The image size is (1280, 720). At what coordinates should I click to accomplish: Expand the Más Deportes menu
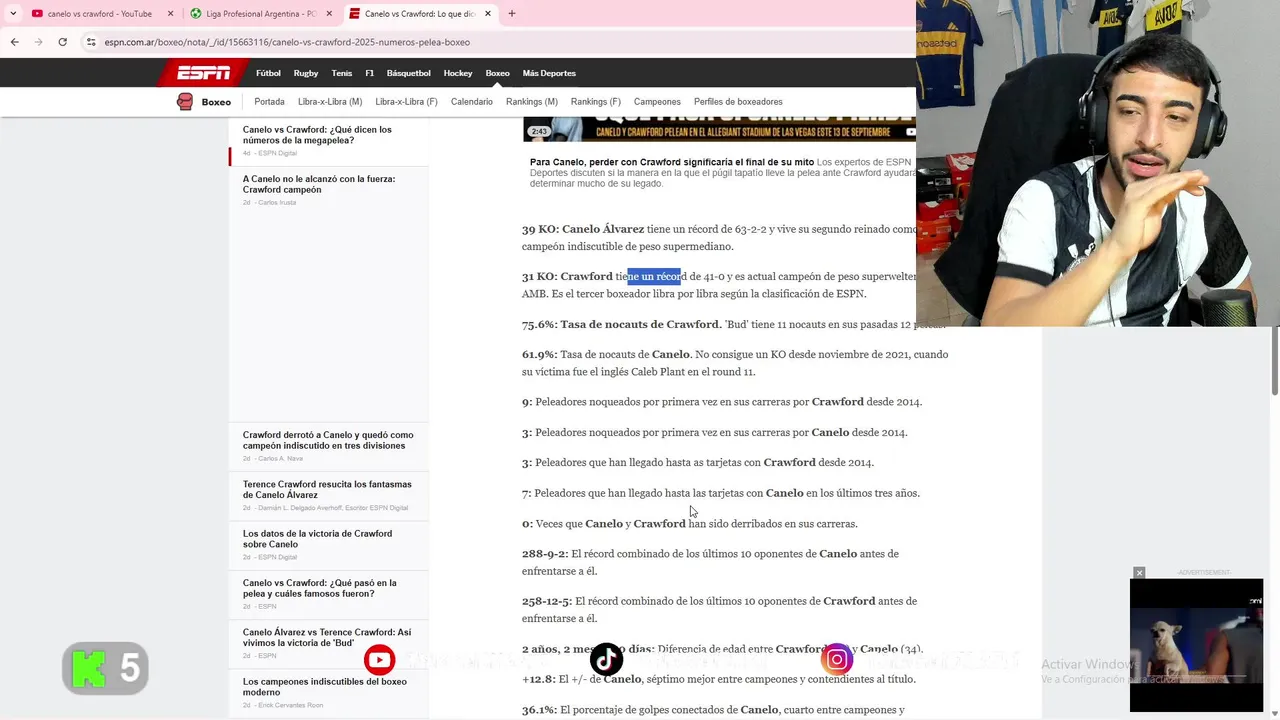549,73
